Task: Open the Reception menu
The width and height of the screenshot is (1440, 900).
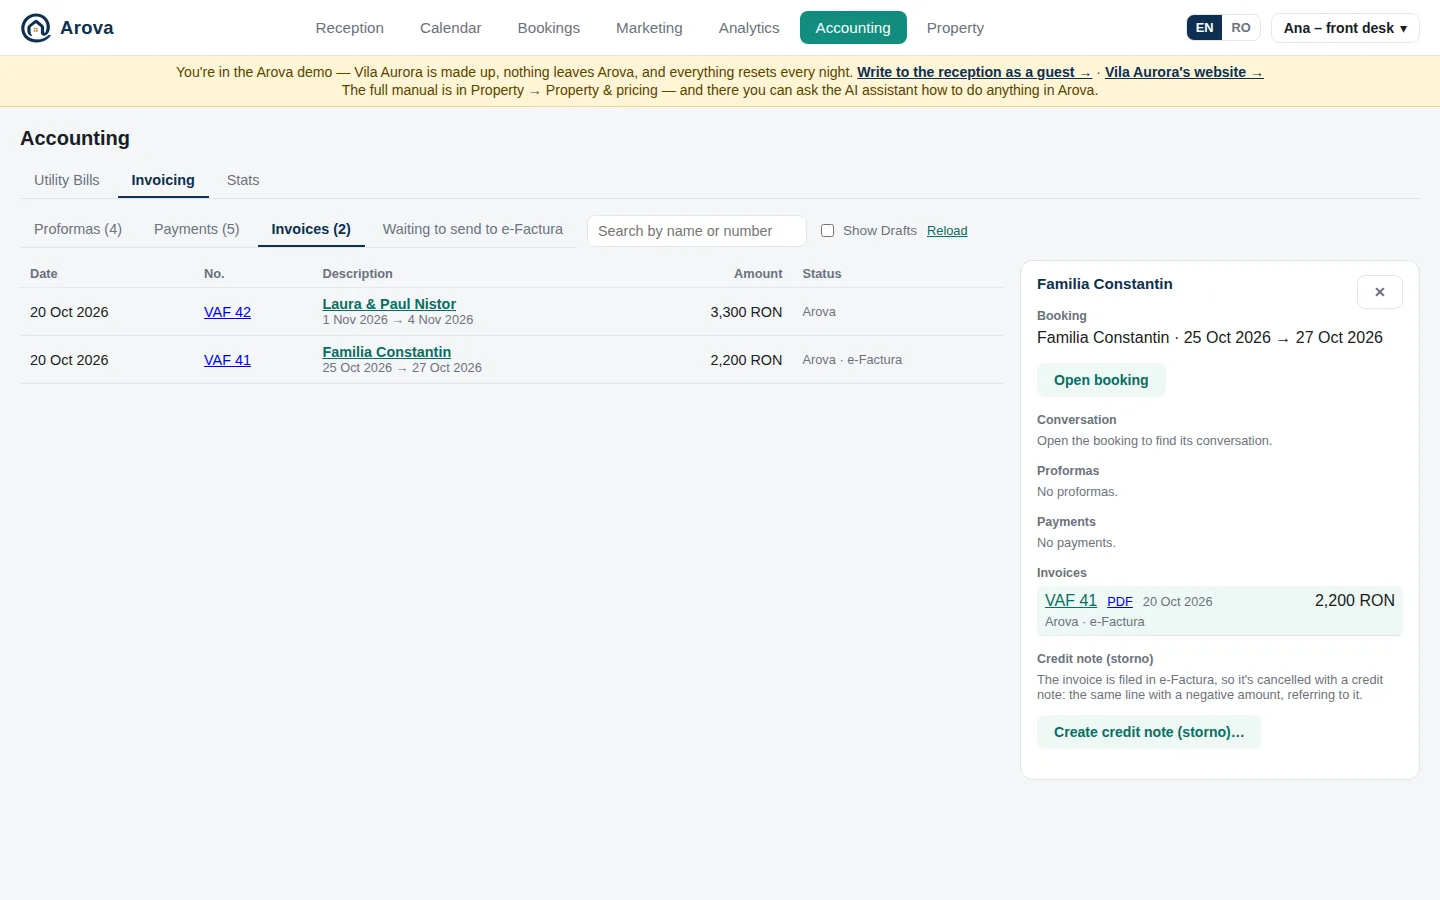Action: pyautogui.click(x=349, y=28)
